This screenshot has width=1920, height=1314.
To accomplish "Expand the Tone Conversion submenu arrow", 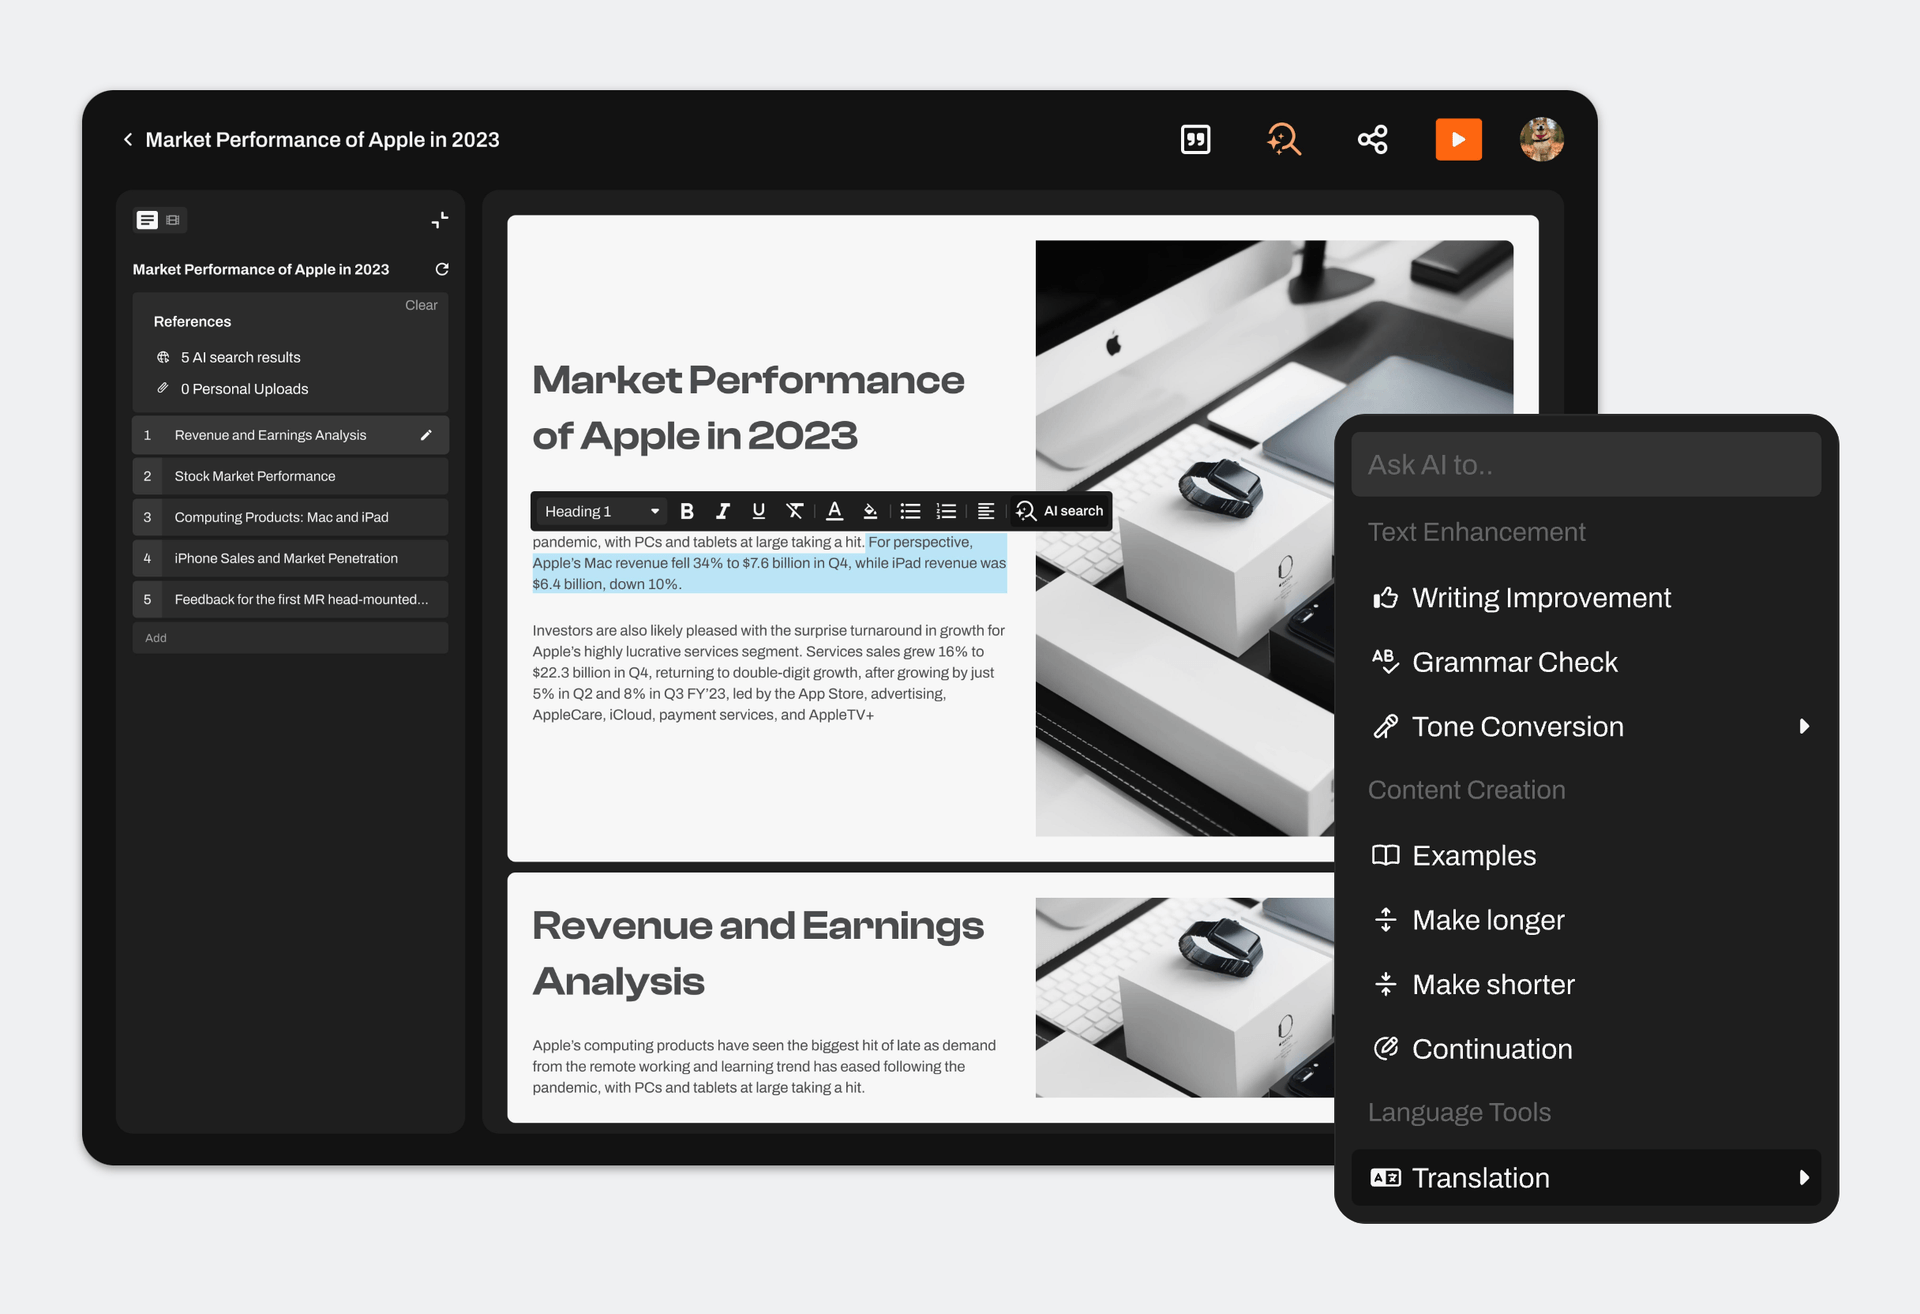I will coord(1804,726).
